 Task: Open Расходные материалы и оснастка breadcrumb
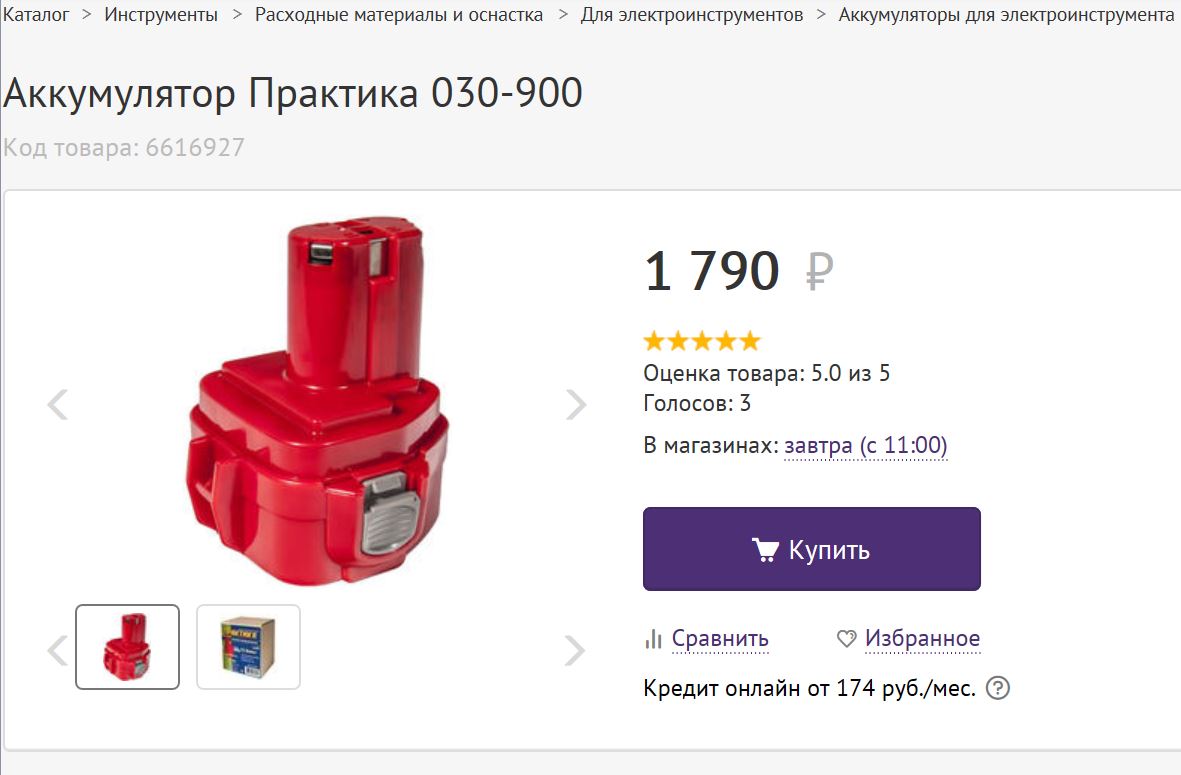pyautogui.click(x=399, y=14)
